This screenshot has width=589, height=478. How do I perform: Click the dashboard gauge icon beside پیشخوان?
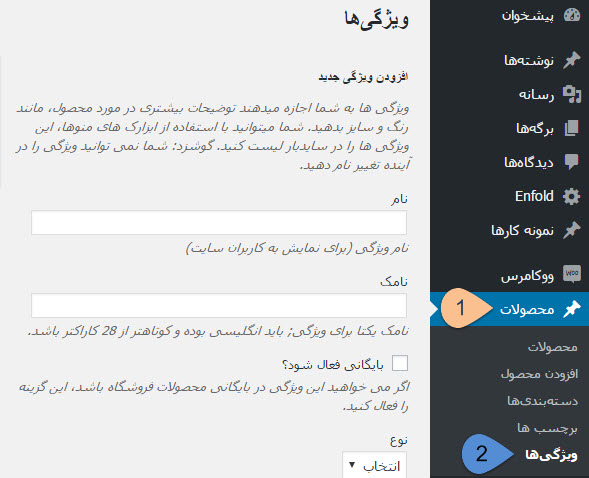click(x=572, y=15)
